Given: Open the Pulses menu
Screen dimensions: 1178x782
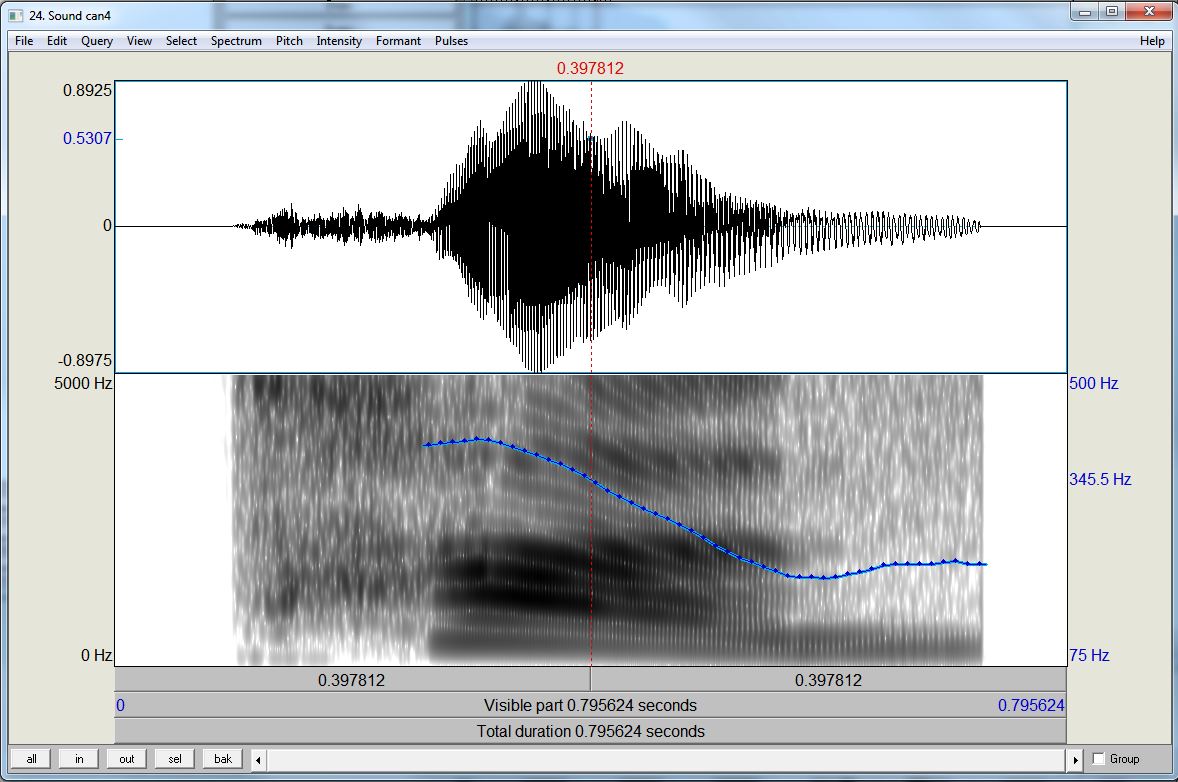Looking at the screenshot, I should tap(452, 41).
